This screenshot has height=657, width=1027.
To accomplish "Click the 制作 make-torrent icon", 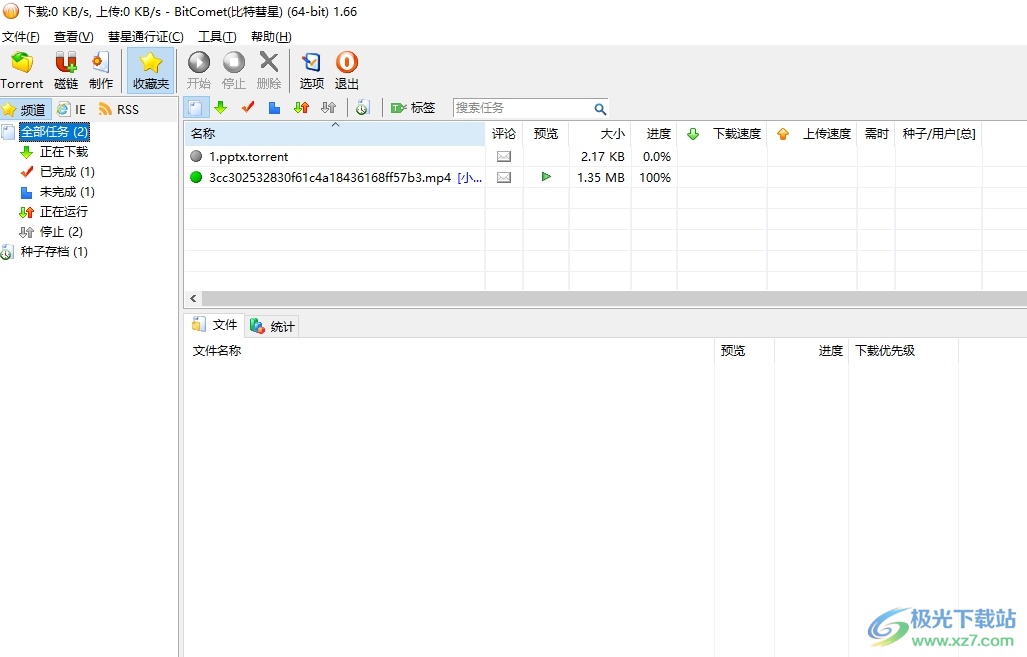I will [101, 70].
